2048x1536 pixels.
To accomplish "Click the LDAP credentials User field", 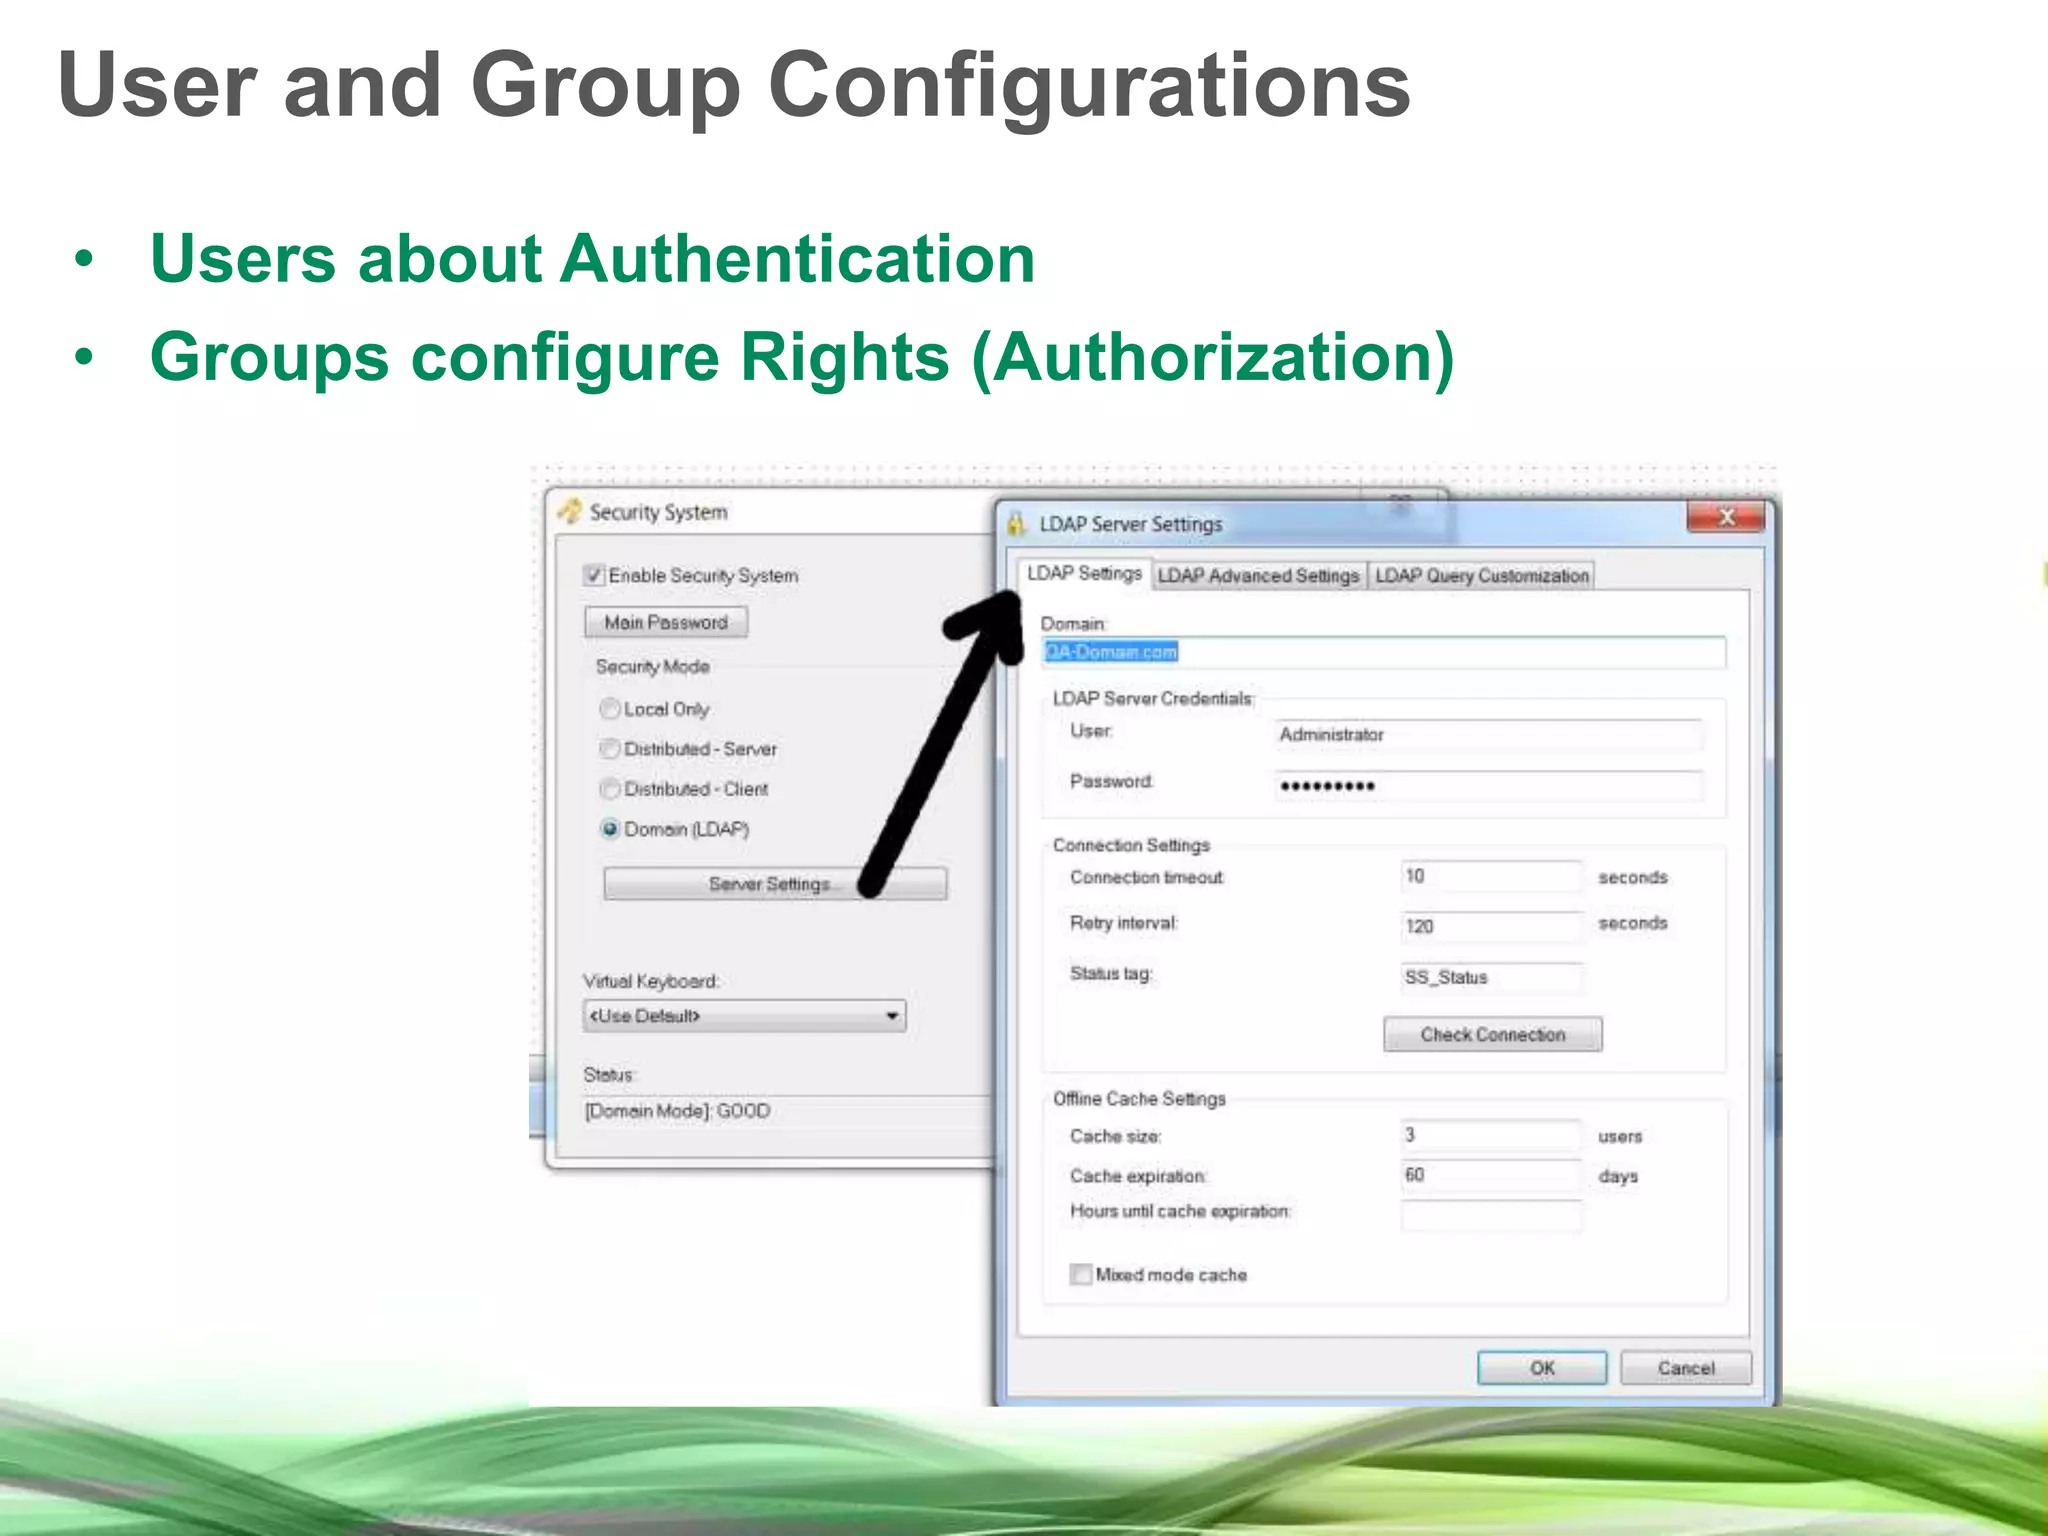I will [1488, 734].
